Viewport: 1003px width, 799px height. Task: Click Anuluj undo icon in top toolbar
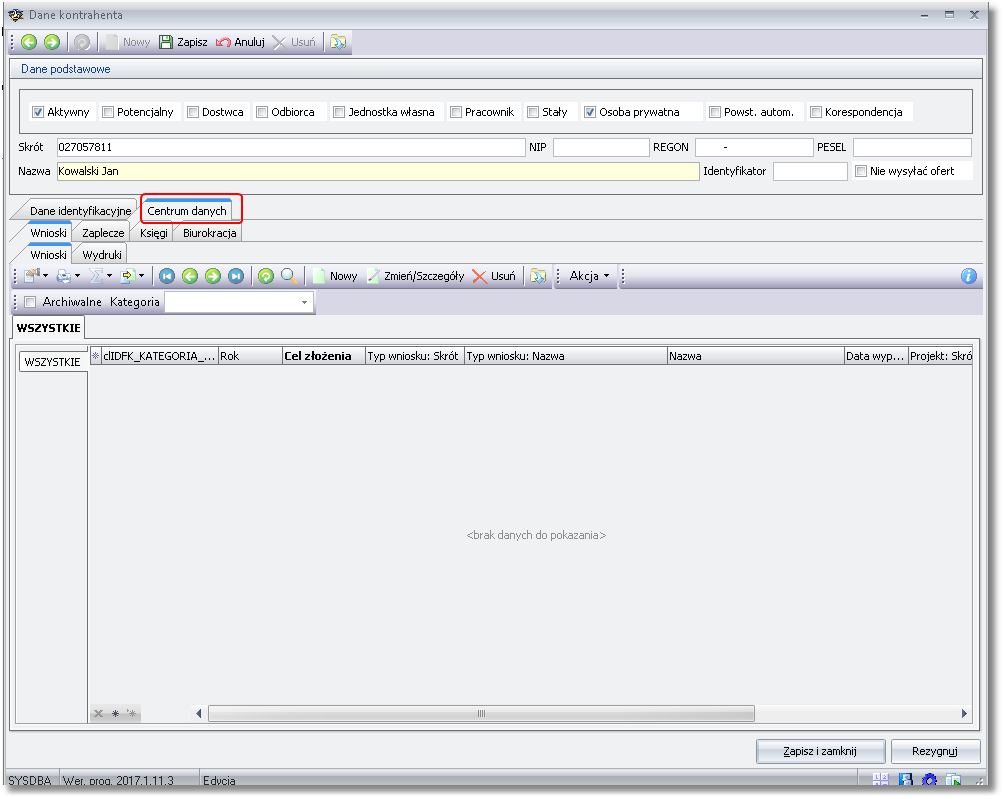223,42
